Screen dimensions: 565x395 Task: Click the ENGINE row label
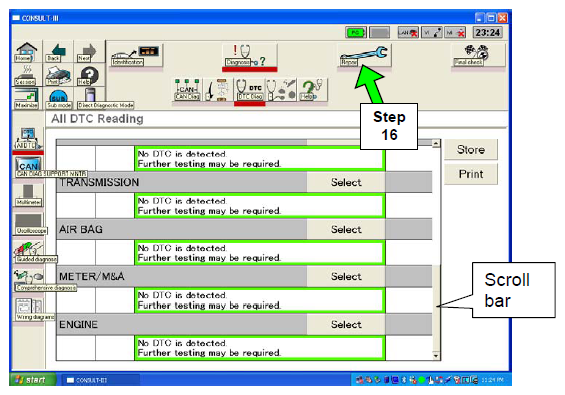[x=79, y=324]
